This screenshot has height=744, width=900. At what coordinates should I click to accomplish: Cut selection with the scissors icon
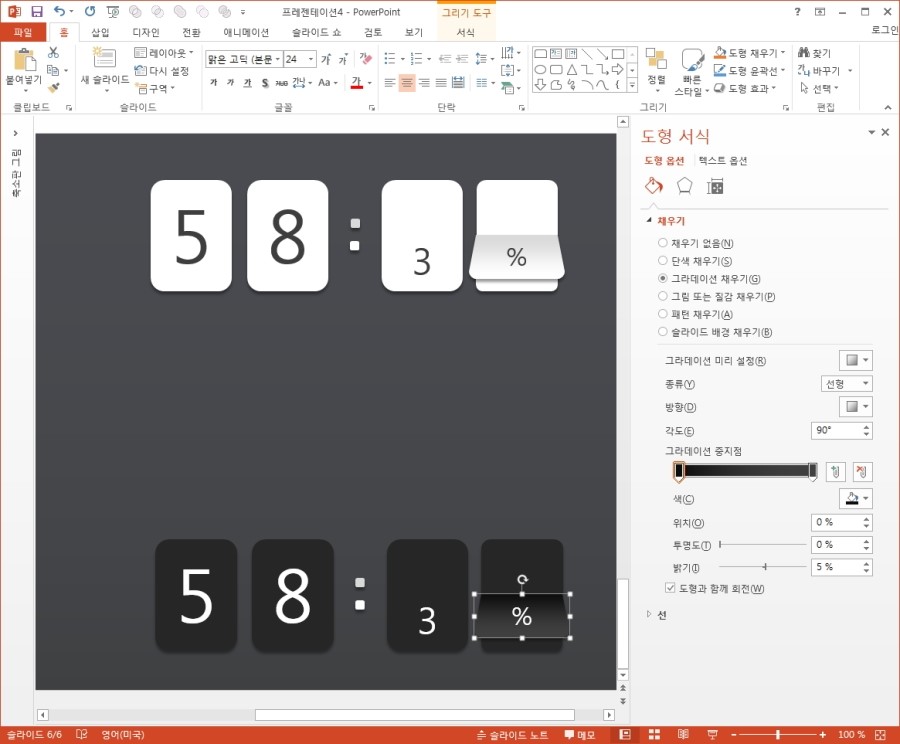click(x=53, y=53)
